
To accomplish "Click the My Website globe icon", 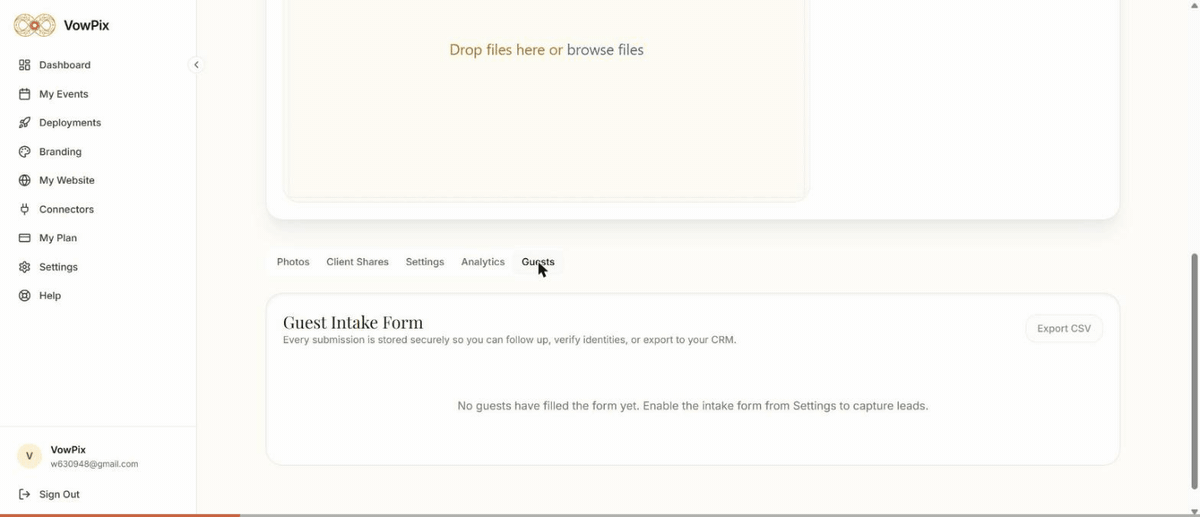I will click(x=25, y=181).
